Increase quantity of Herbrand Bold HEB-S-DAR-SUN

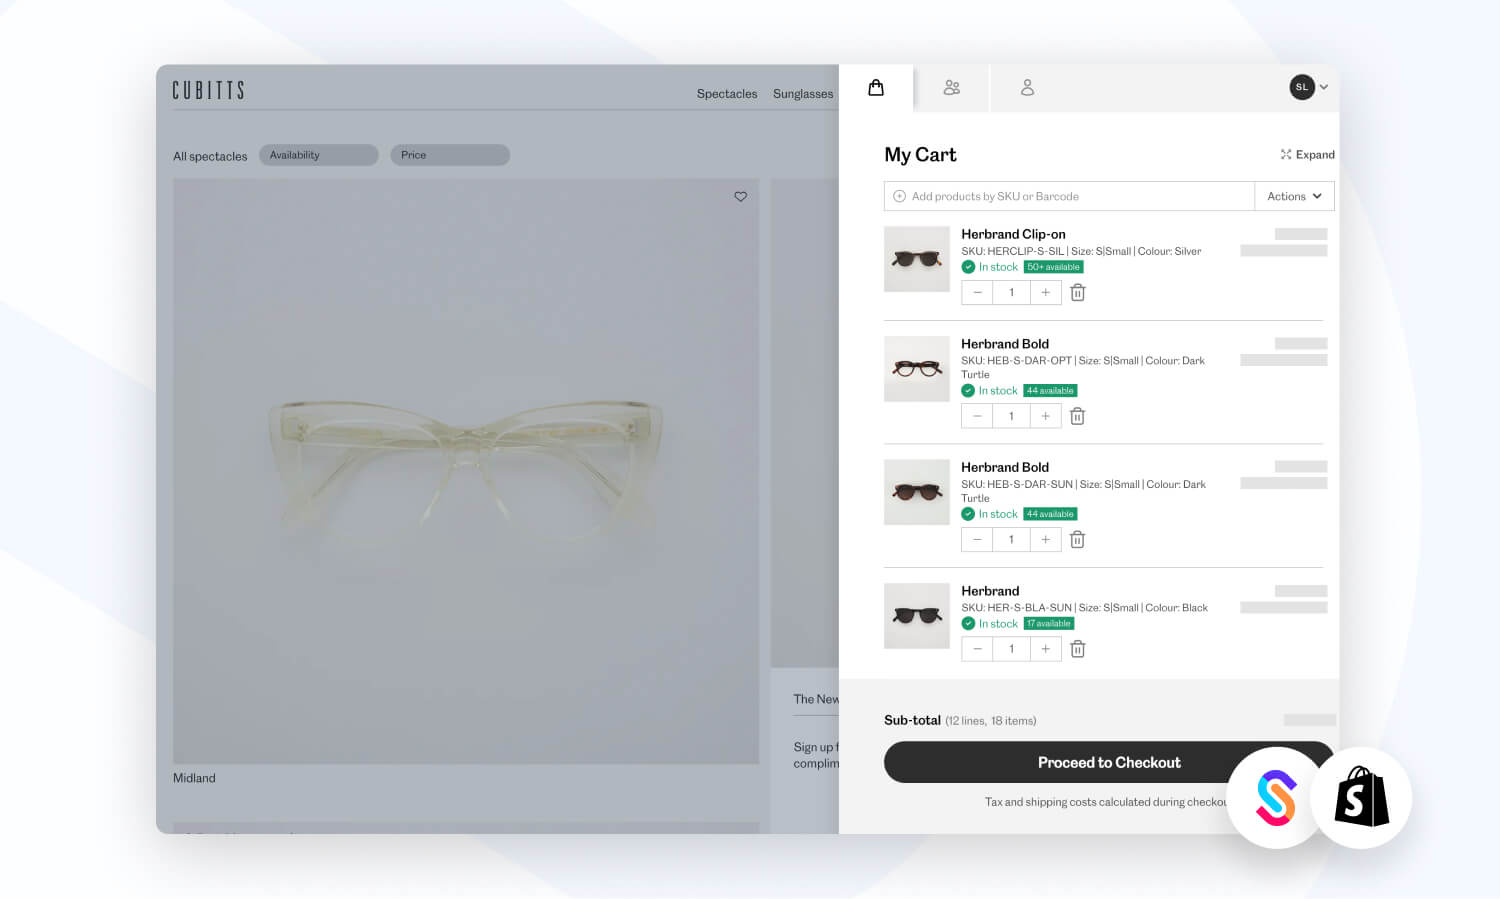1045,540
